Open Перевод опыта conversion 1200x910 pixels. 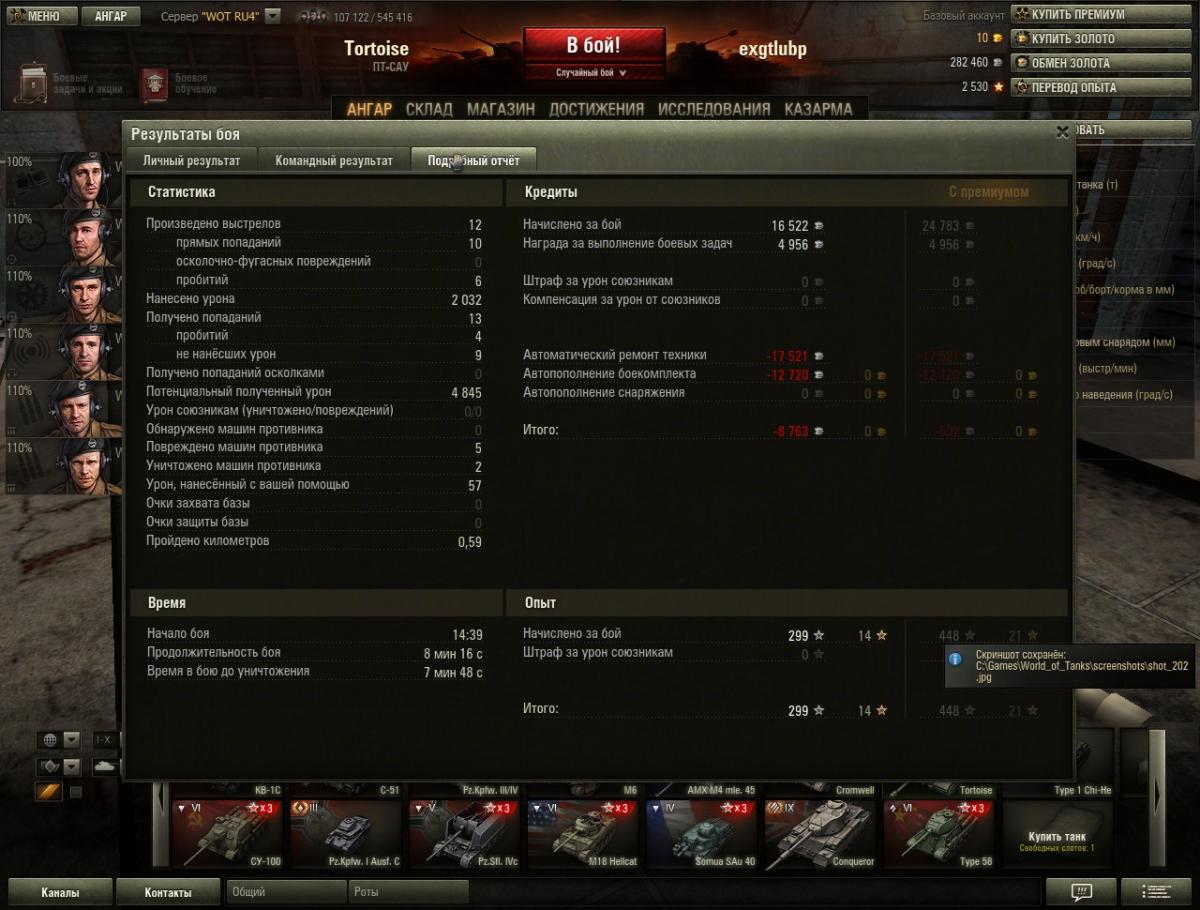pos(1103,87)
